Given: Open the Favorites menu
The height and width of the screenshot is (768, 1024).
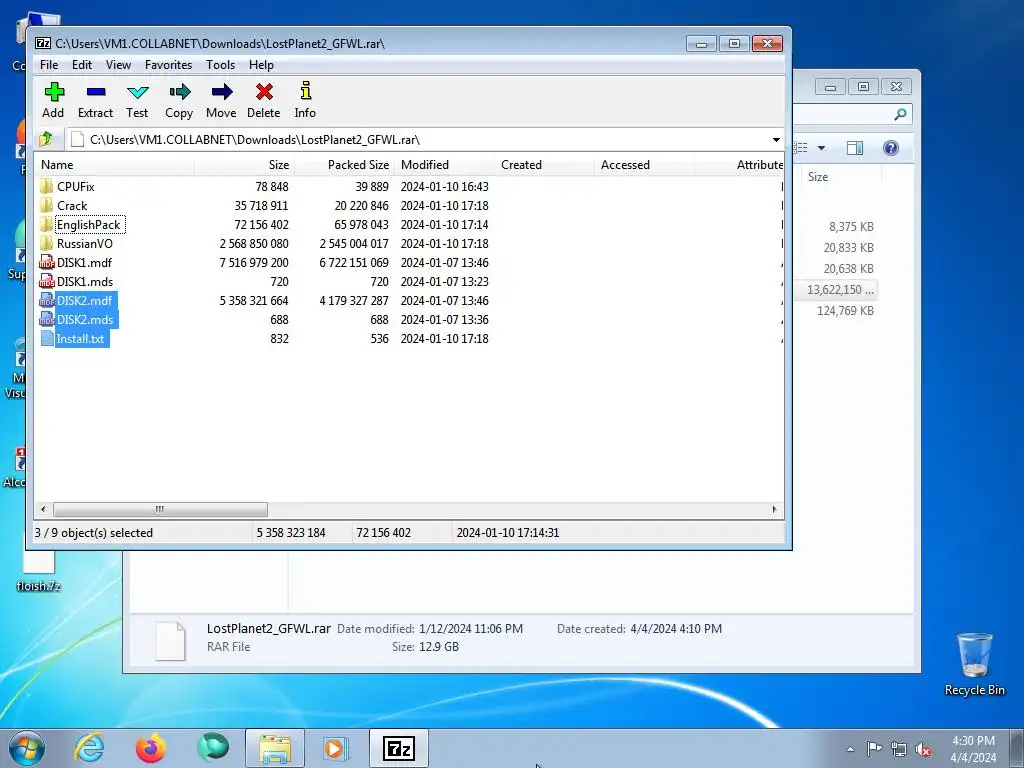Looking at the screenshot, I should coord(168,65).
